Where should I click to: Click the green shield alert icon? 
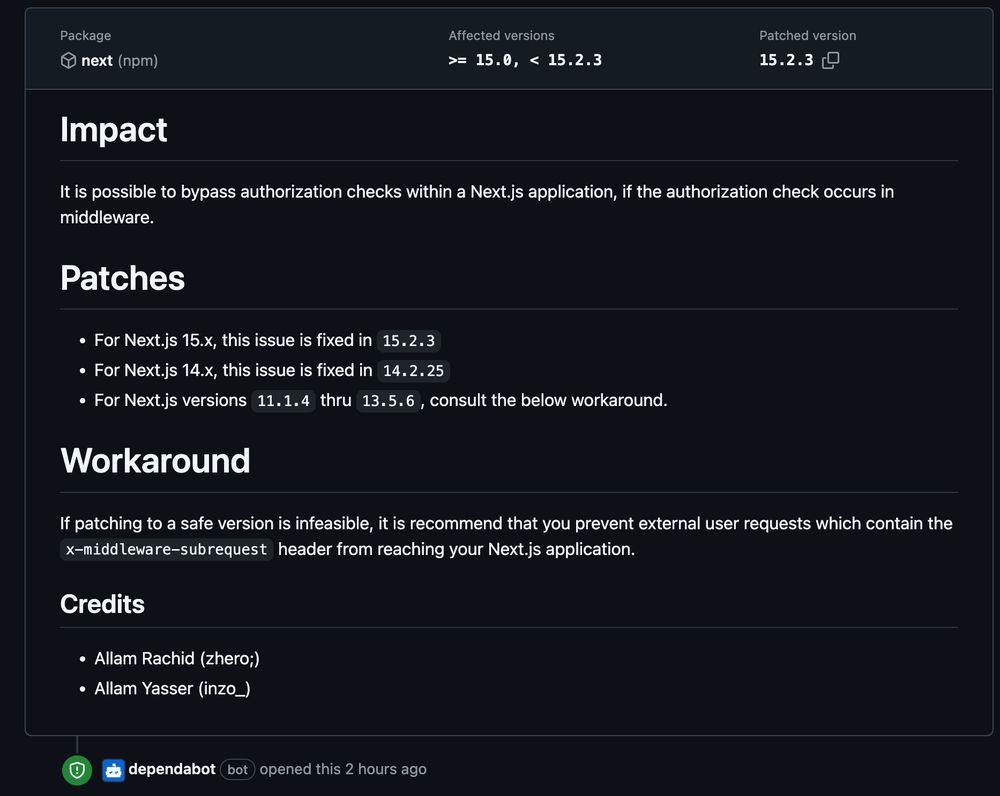coord(77,770)
